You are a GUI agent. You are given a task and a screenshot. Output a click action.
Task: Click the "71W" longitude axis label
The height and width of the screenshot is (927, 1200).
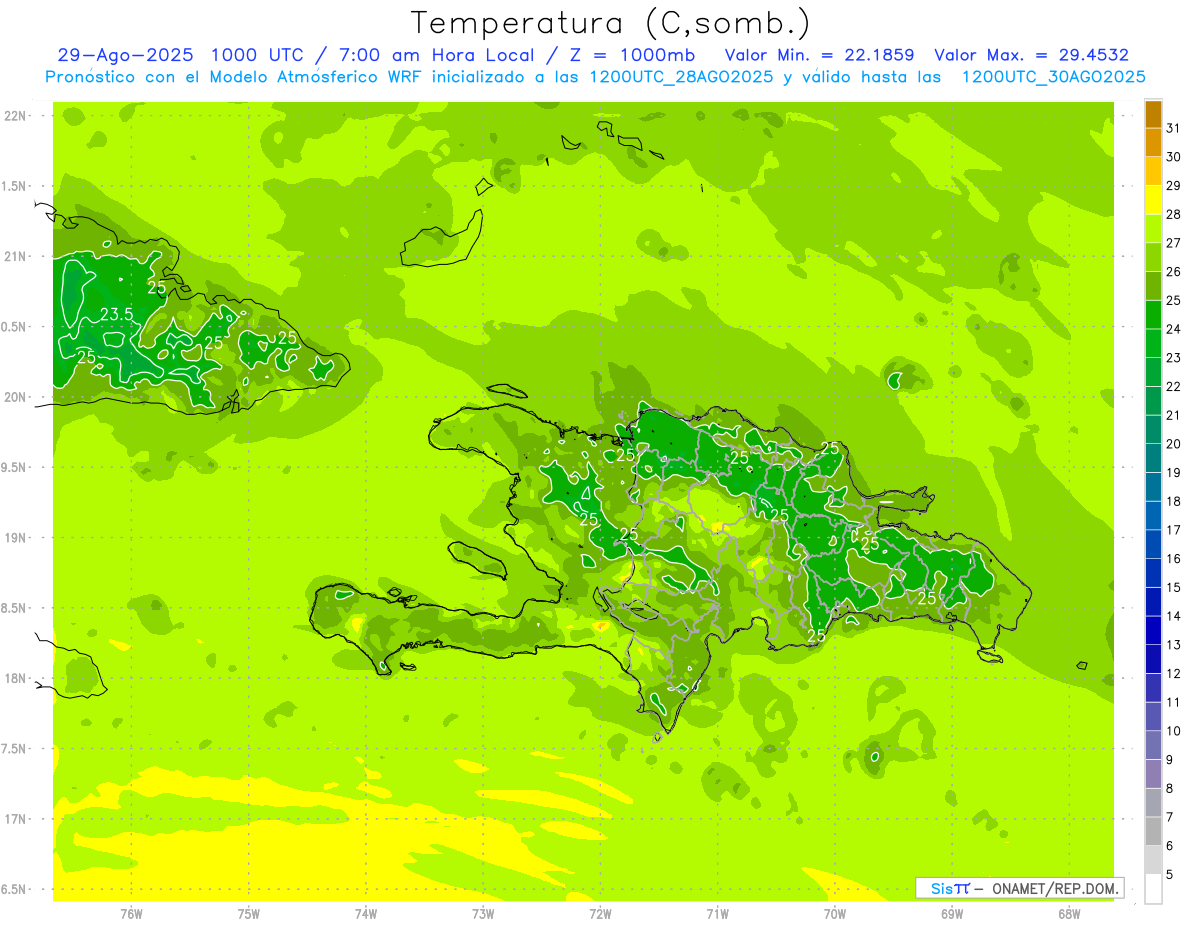coord(717,914)
